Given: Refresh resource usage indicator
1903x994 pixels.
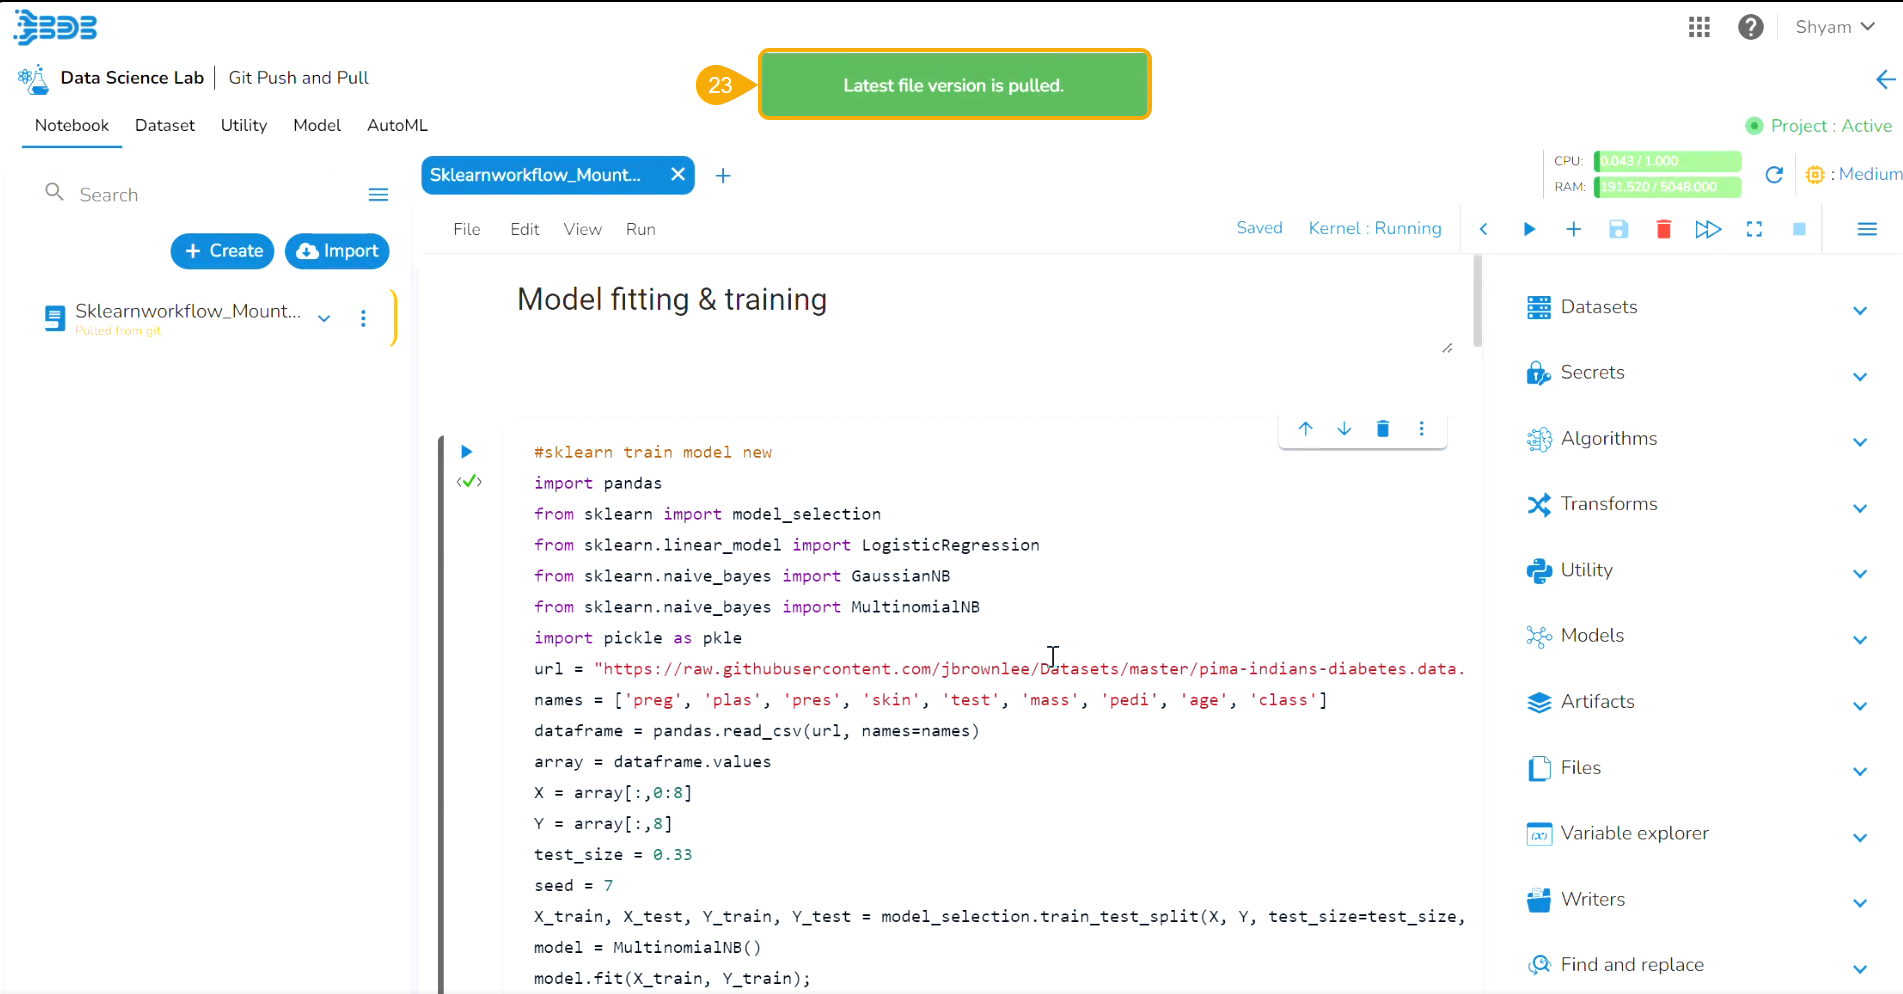Looking at the screenshot, I should [1774, 175].
